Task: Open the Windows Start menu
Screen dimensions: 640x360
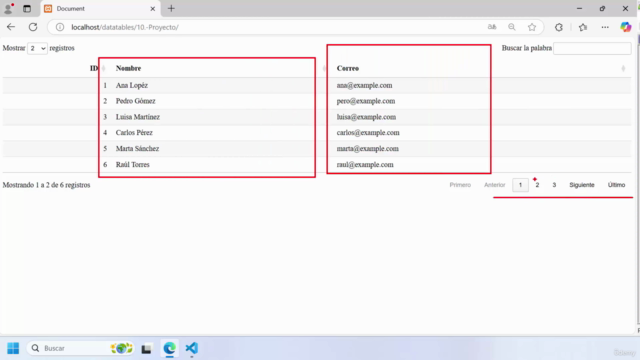Action: [x=13, y=348]
